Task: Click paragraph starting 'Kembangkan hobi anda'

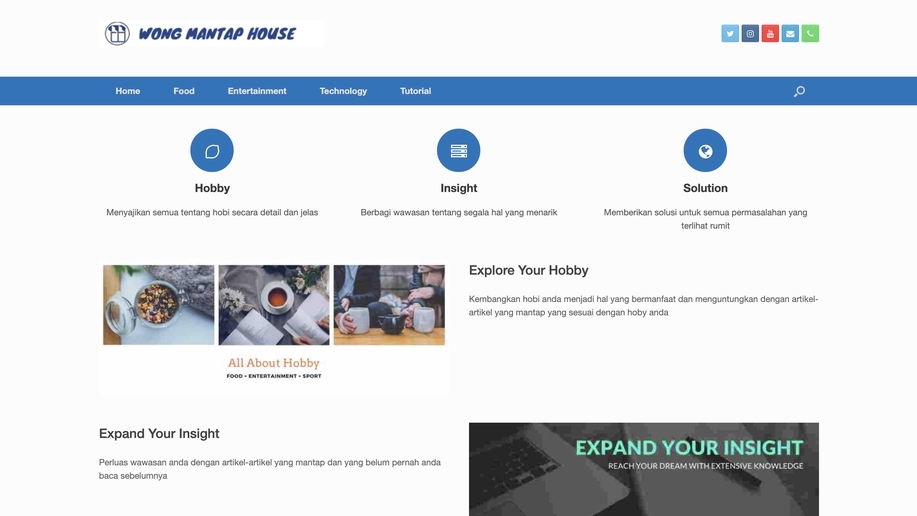Action: pyautogui.click(x=643, y=305)
